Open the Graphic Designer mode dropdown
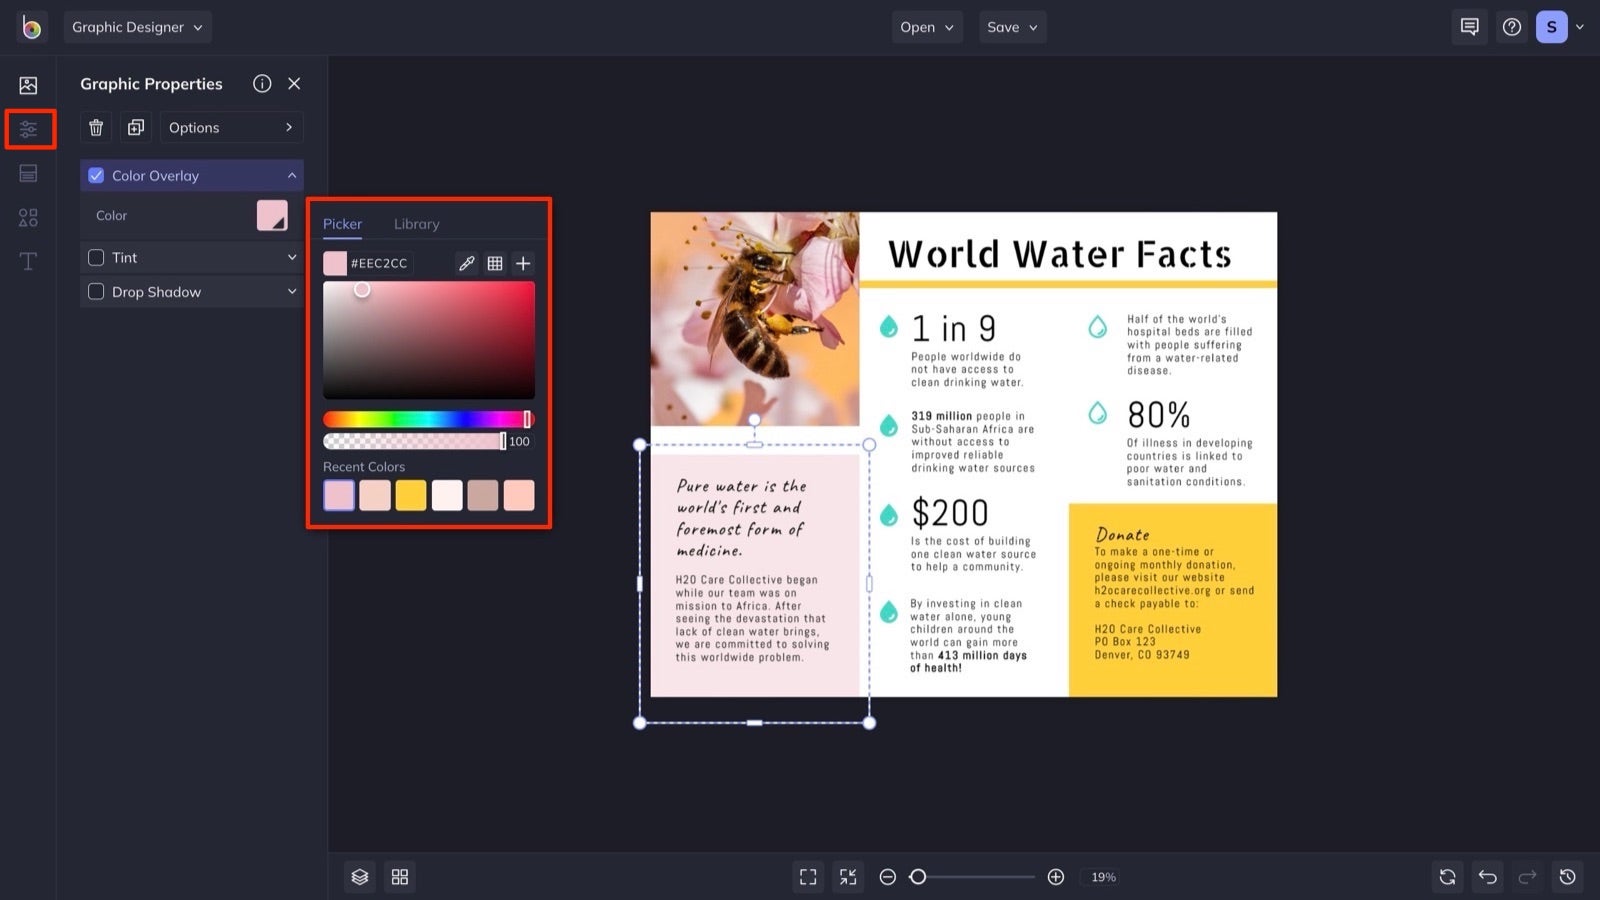1600x900 pixels. (137, 27)
